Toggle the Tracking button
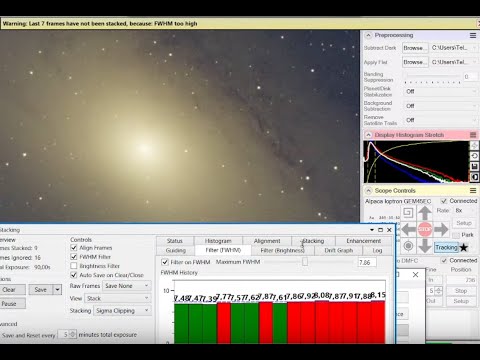The height and width of the screenshot is (360, 480). pyautogui.click(x=446, y=247)
